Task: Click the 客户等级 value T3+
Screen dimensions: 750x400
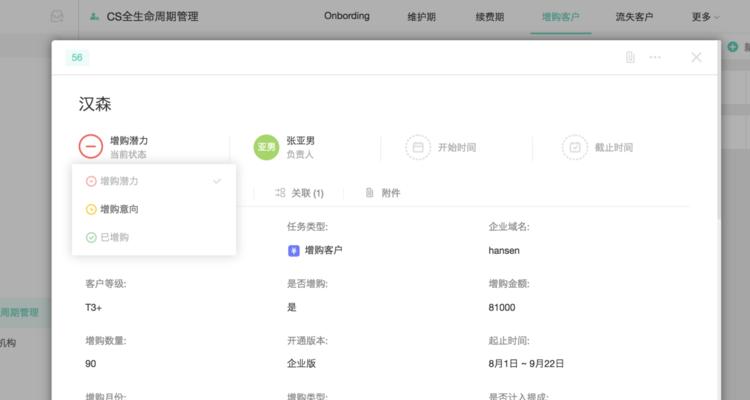Action: click(x=93, y=307)
